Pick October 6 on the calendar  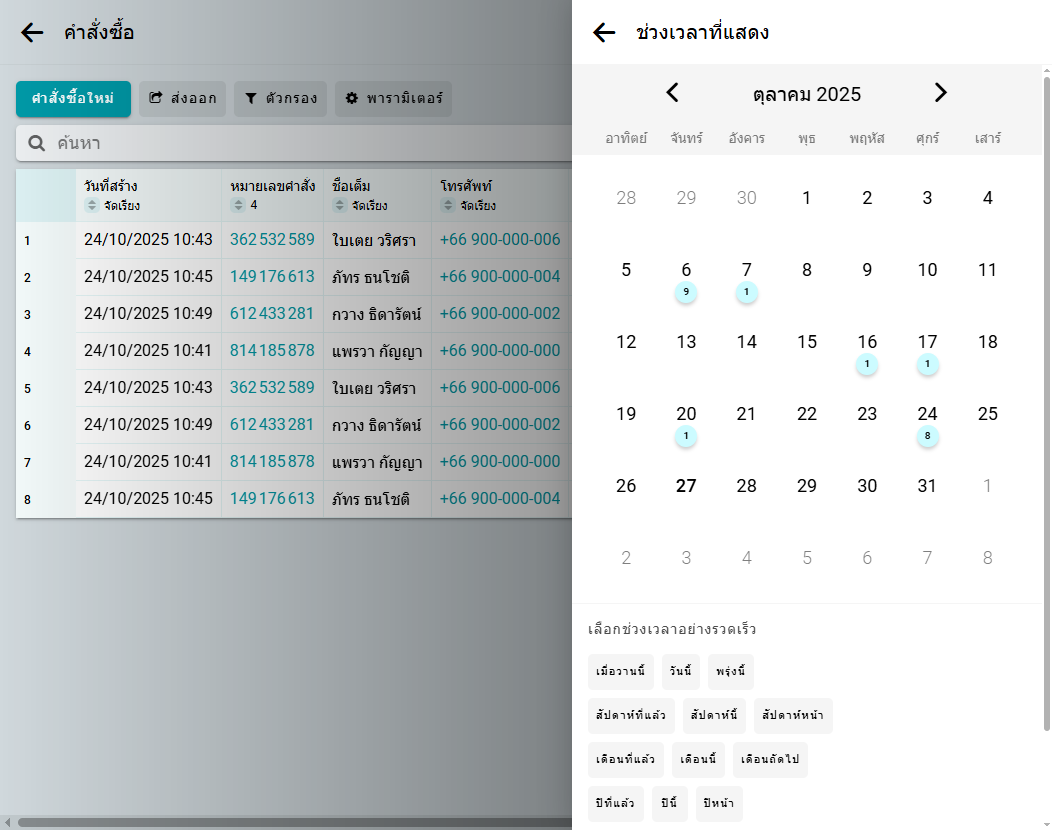coord(686,271)
